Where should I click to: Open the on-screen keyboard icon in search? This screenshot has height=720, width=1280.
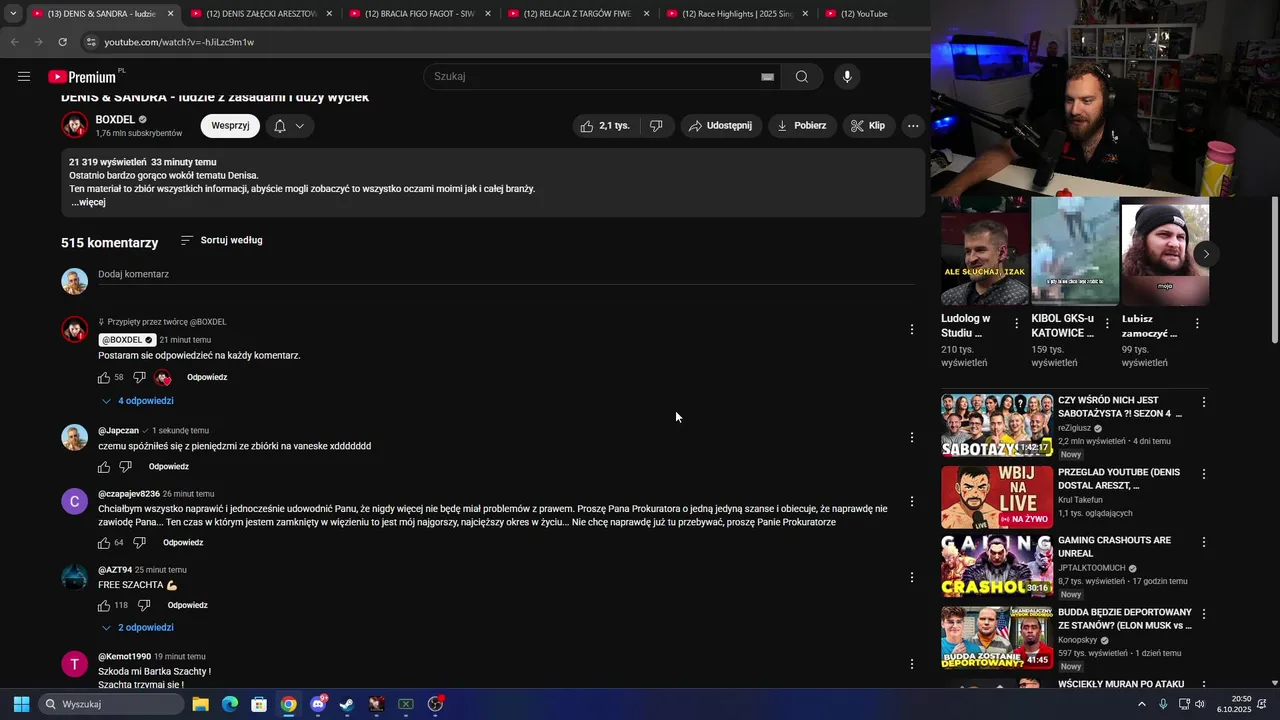point(767,77)
